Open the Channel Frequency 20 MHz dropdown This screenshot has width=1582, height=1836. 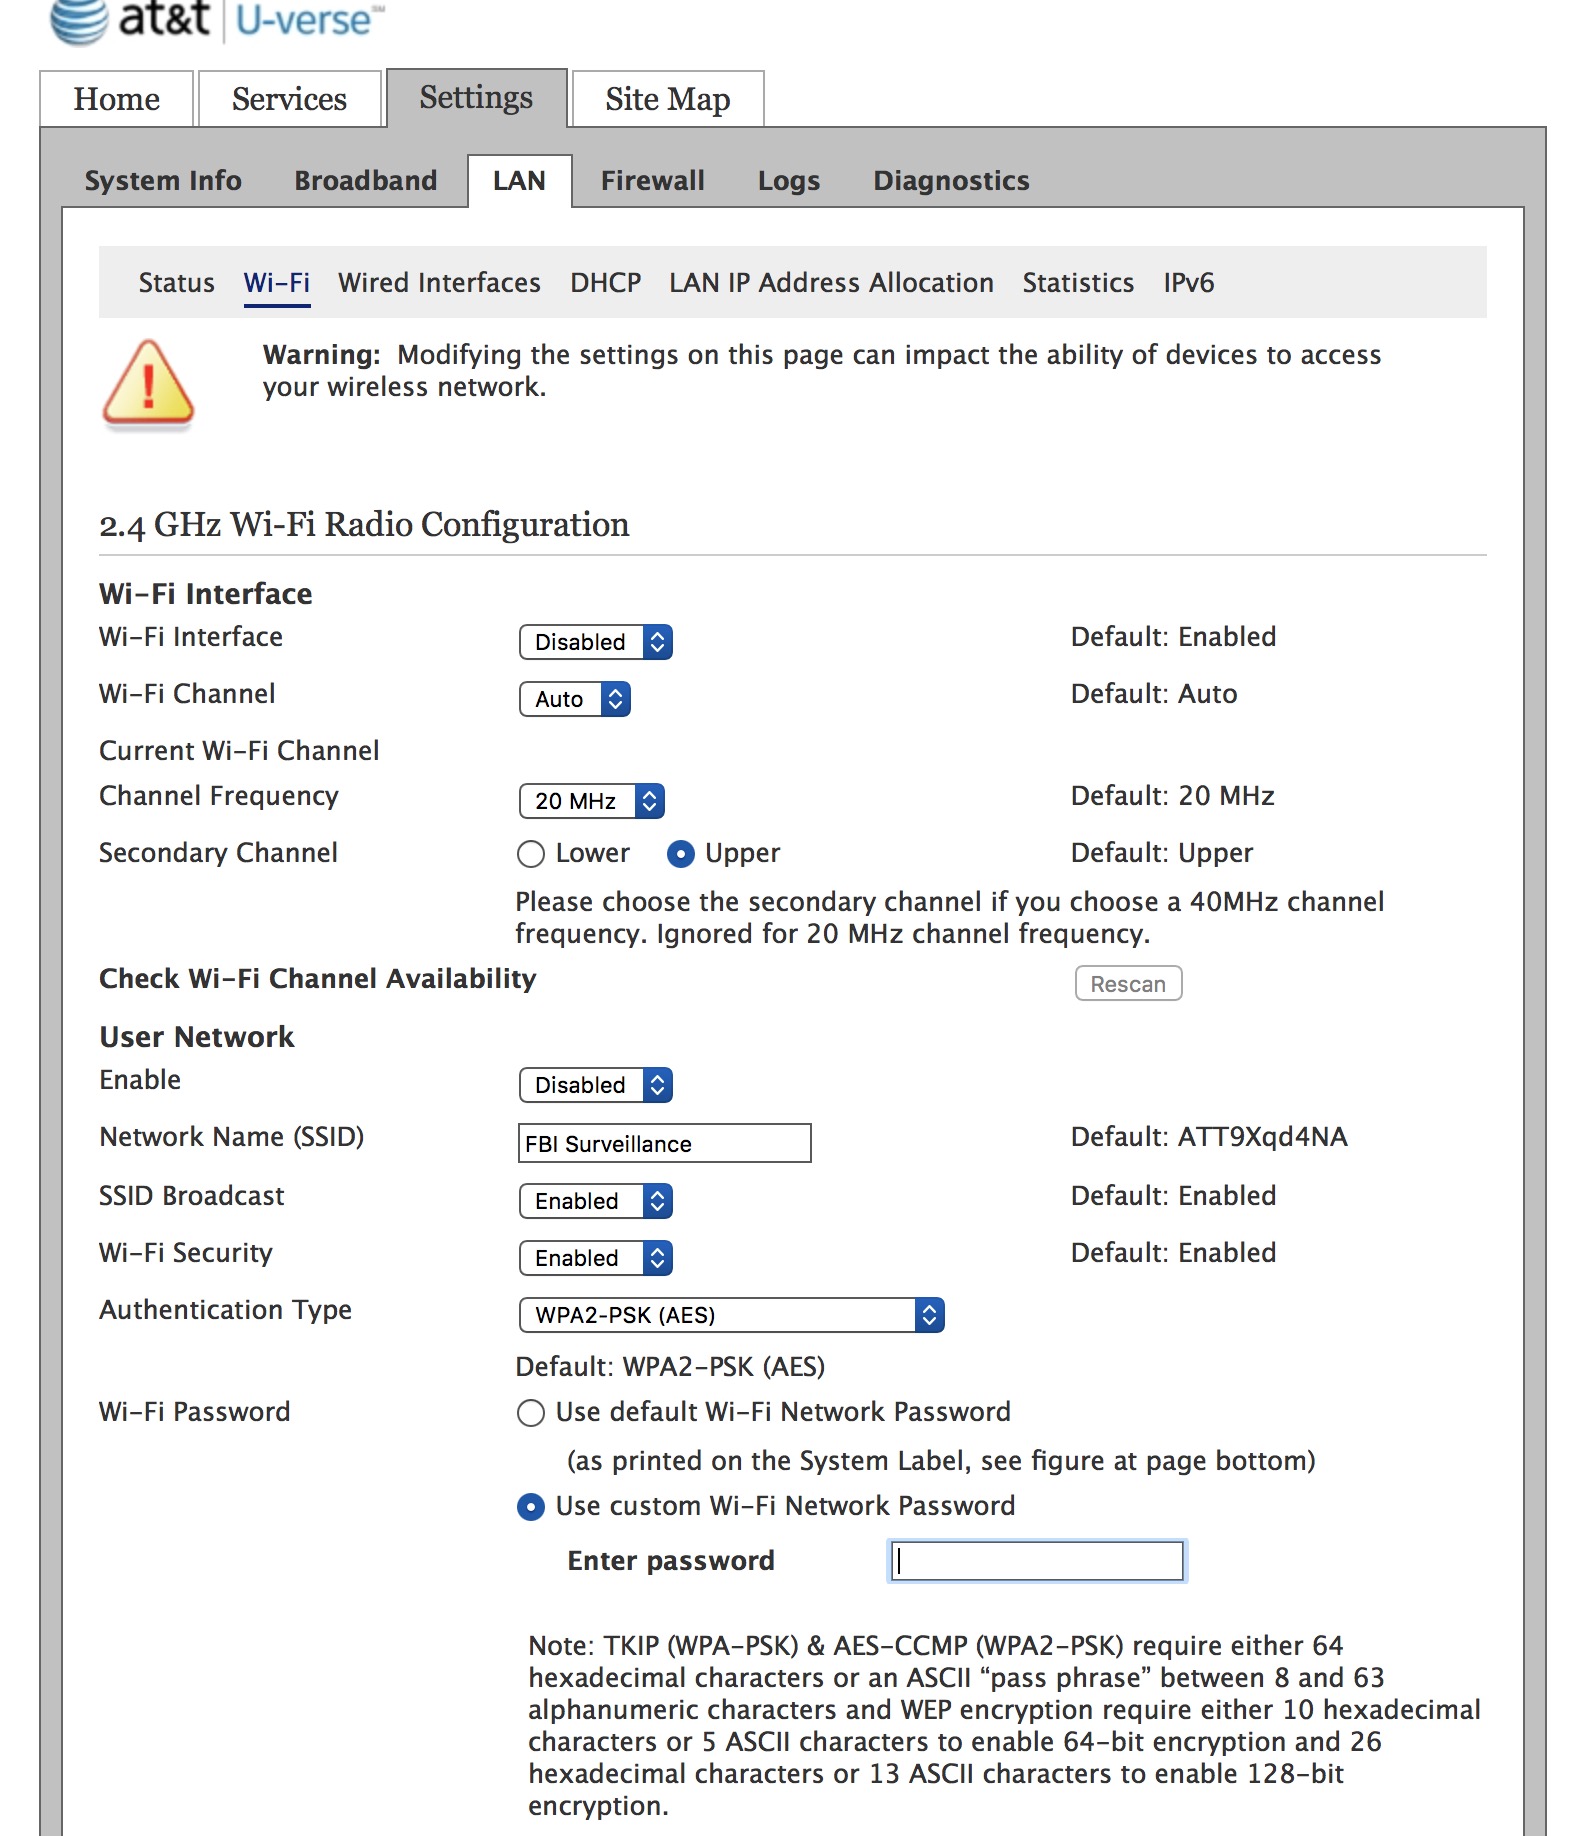[591, 801]
